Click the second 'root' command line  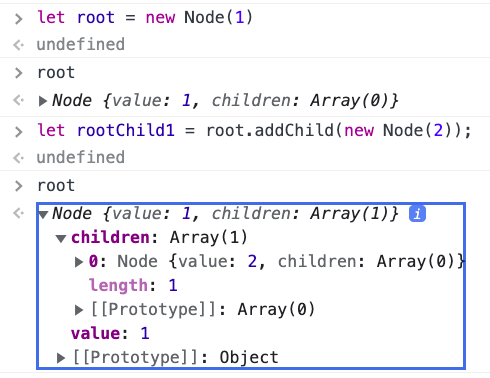[x=56, y=186]
